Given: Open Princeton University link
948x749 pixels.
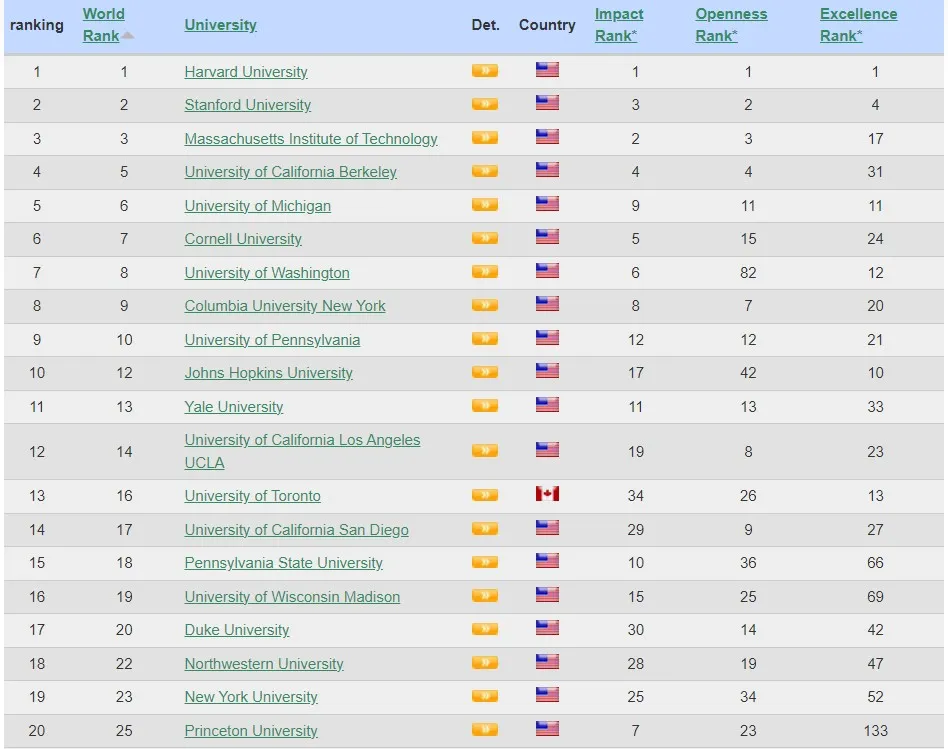Looking at the screenshot, I should tap(251, 731).
